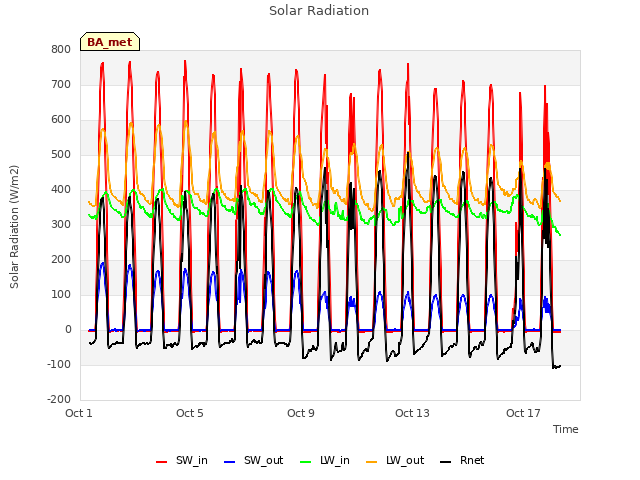This screenshot has height=480, width=640.
Task: Click the 500 y-axis tick label
Action: (x=61, y=155)
